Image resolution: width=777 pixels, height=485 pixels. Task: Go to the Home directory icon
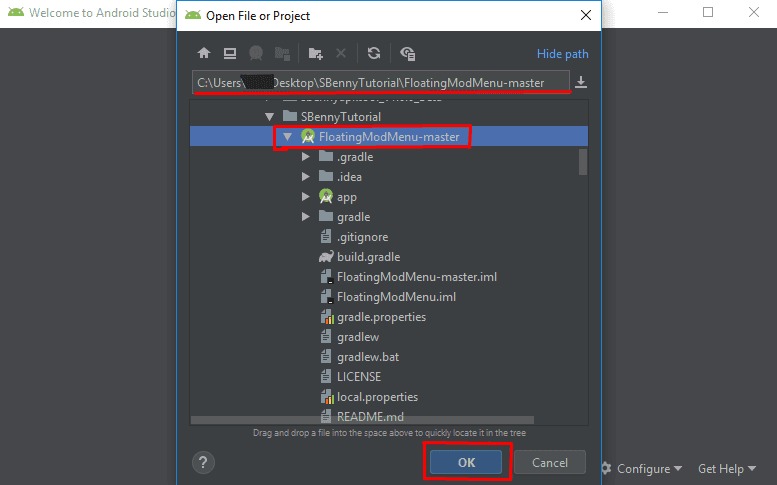204,53
